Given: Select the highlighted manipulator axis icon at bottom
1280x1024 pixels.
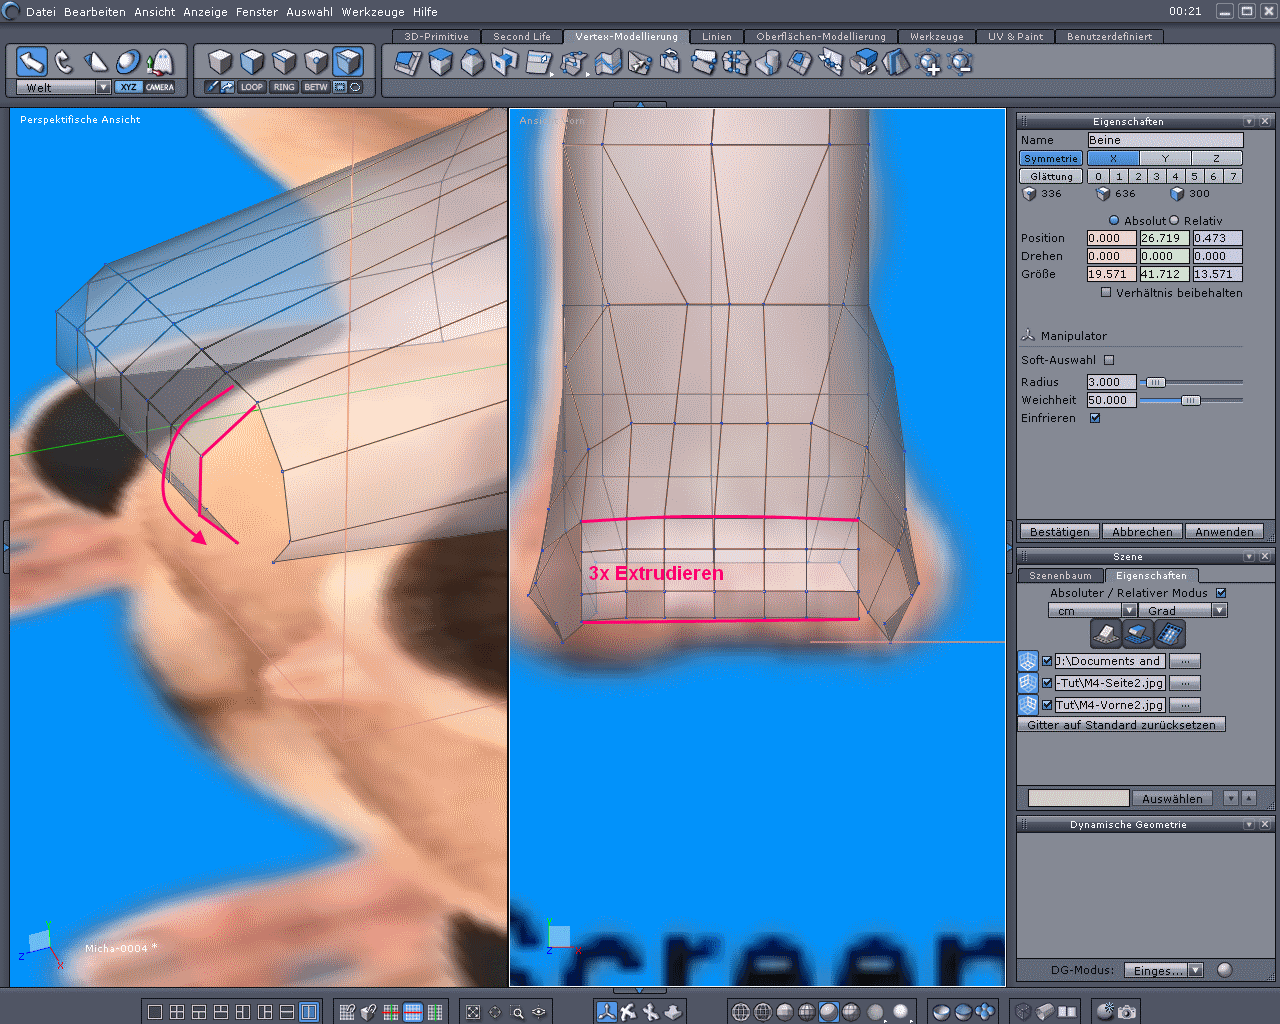Looking at the screenshot, I should click(606, 1012).
